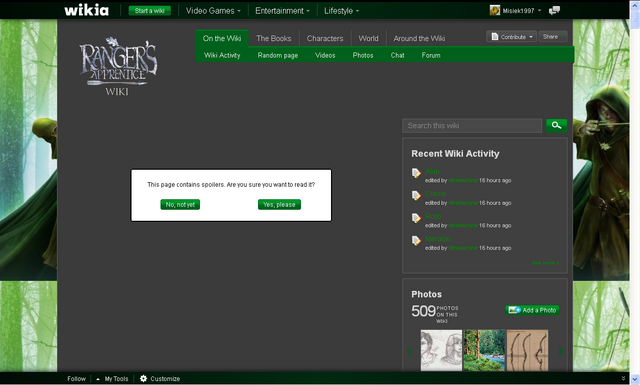This screenshot has width=640, height=385.
Task: Click the edit icon beside Rollo
Action: (x=416, y=218)
